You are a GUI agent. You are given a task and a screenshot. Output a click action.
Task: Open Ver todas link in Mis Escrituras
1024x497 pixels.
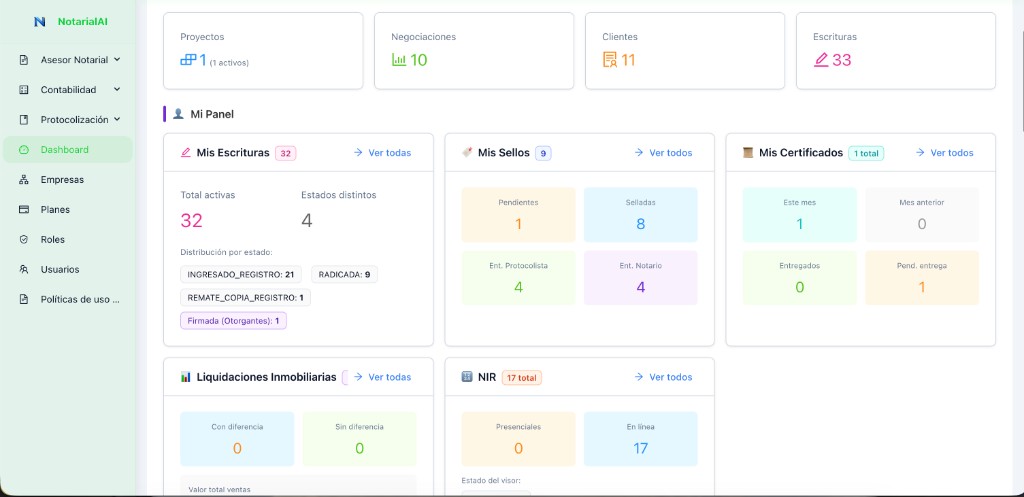[x=382, y=153]
